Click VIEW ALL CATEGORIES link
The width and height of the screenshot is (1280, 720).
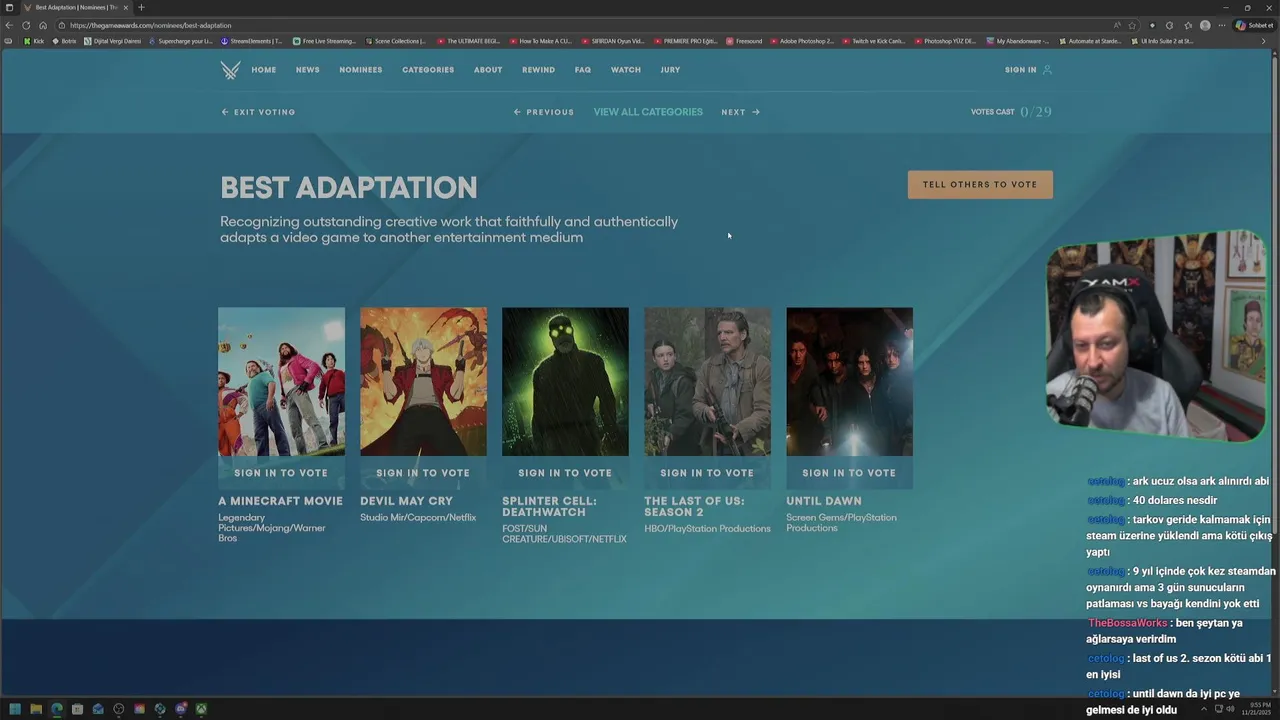click(648, 112)
